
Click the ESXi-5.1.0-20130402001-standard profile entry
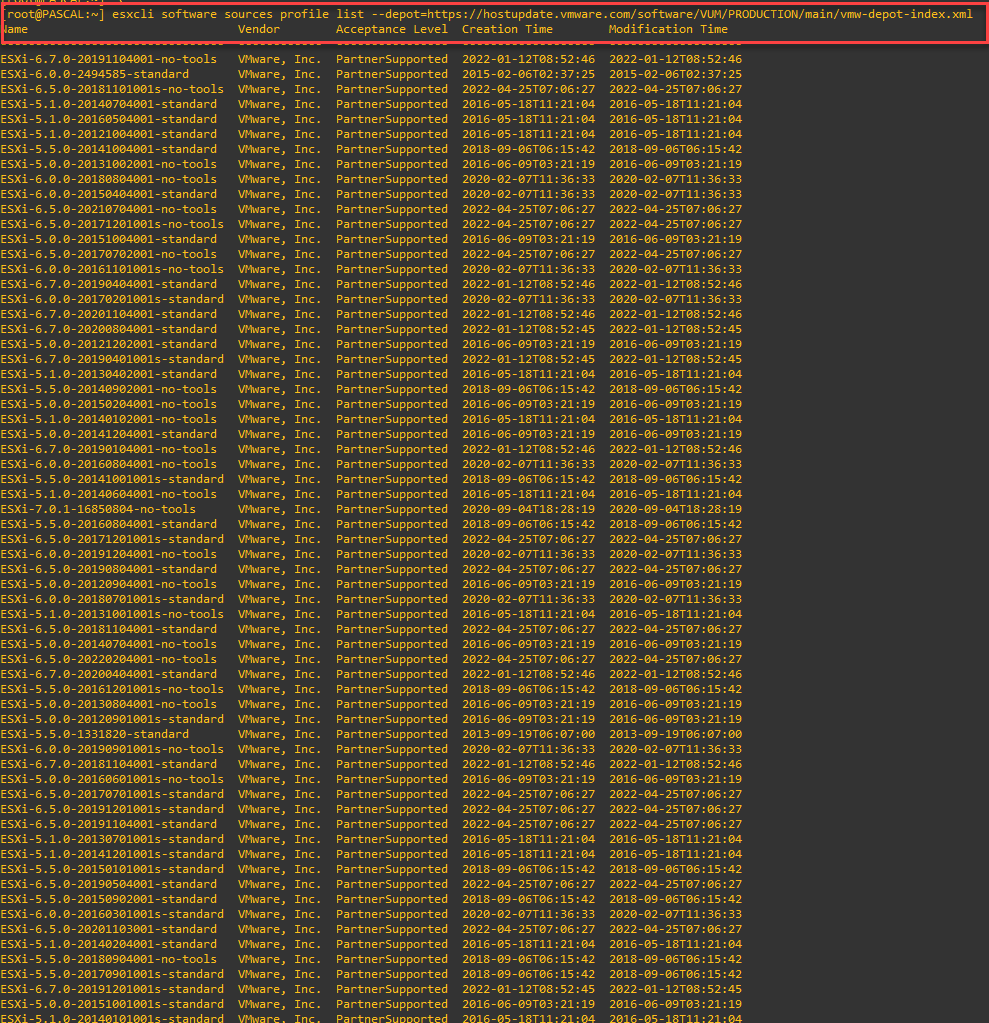[x=108, y=374]
